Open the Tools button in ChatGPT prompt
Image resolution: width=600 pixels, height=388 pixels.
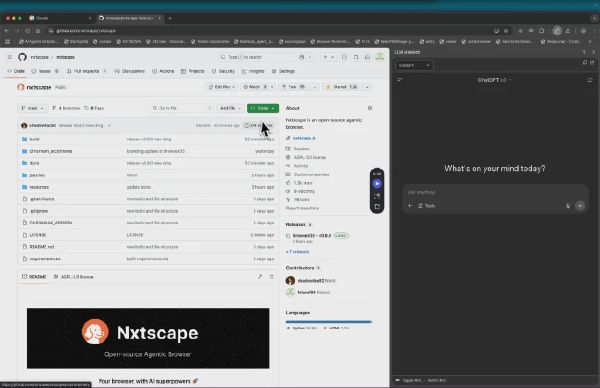pos(426,206)
